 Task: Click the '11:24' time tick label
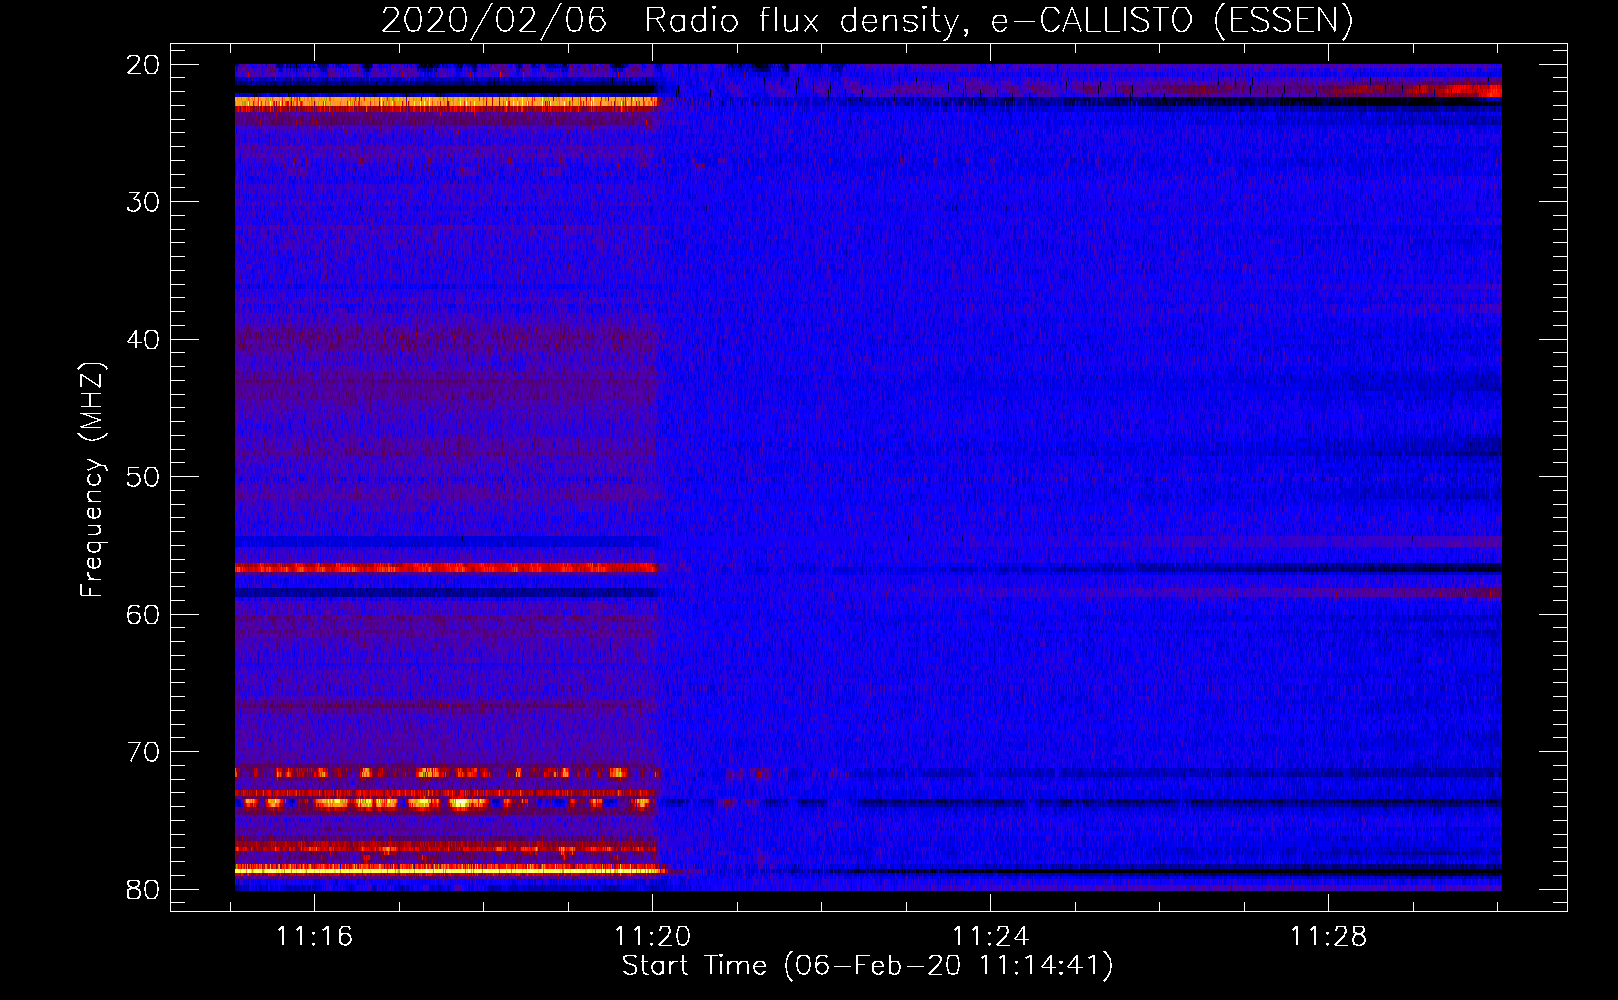pyautogui.click(x=990, y=937)
